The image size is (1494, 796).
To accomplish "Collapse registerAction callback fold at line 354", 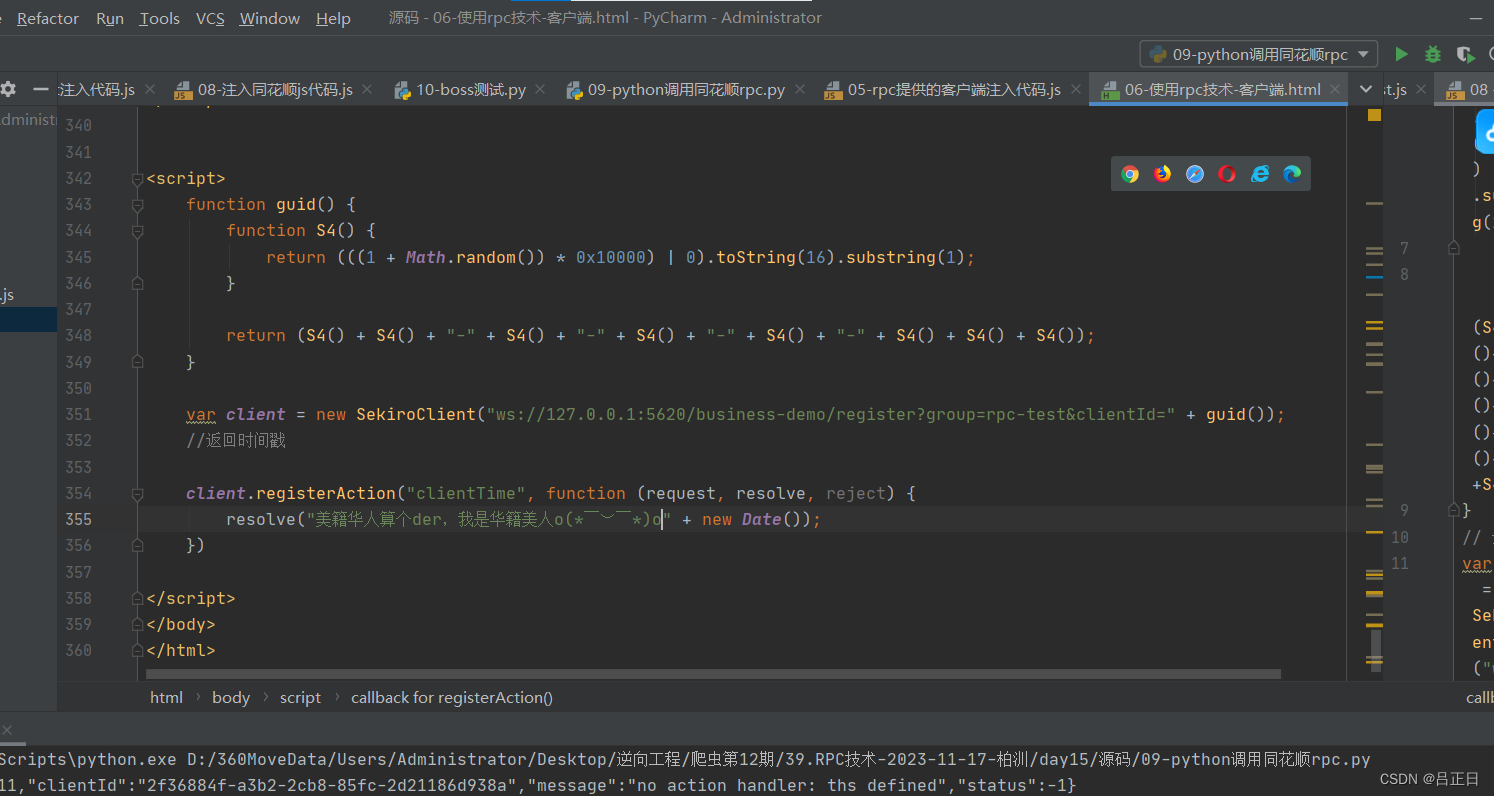I will point(137,494).
